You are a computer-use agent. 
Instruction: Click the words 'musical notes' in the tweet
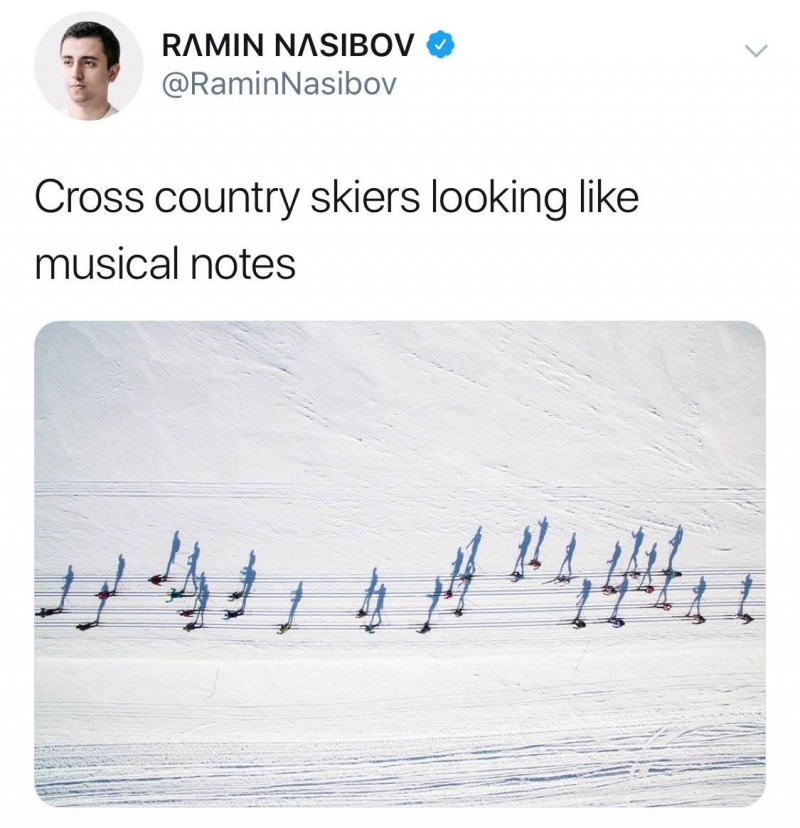[x=165, y=264]
